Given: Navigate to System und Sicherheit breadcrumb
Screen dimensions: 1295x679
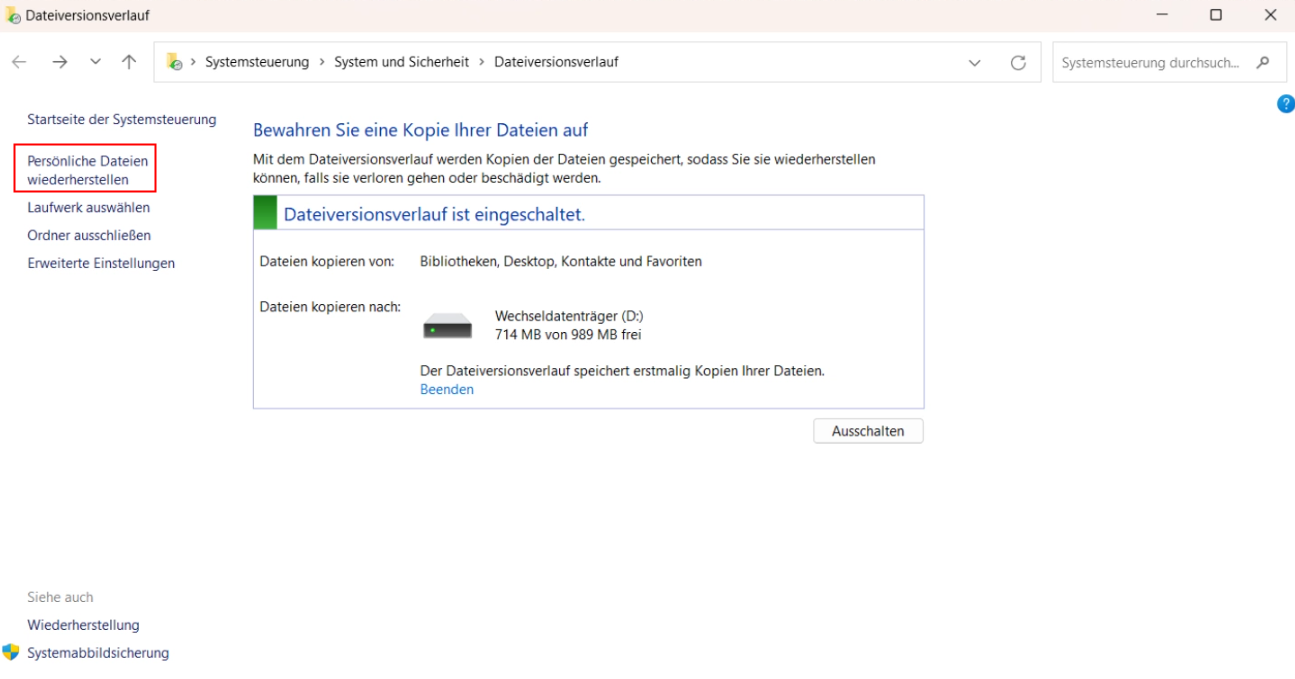Looking at the screenshot, I should (x=401, y=62).
